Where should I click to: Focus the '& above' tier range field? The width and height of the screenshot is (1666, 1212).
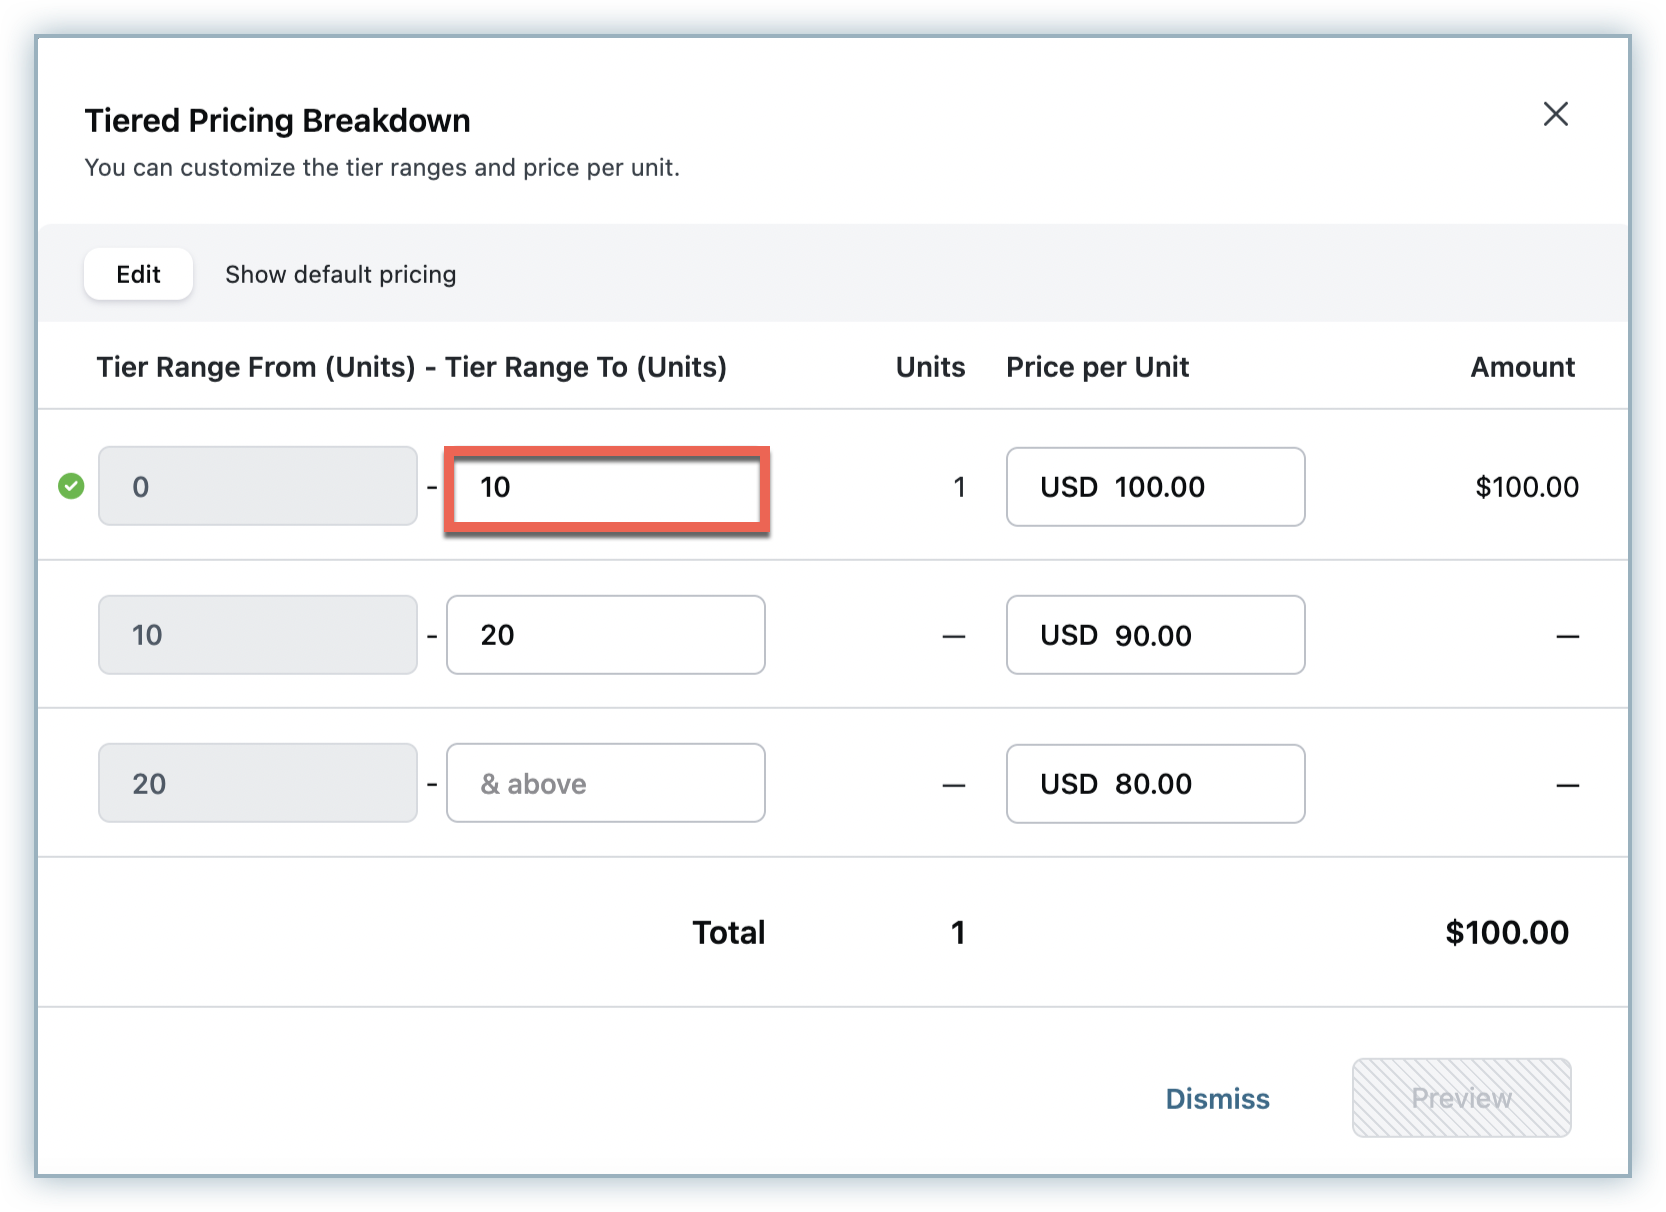[x=606, y=783]
